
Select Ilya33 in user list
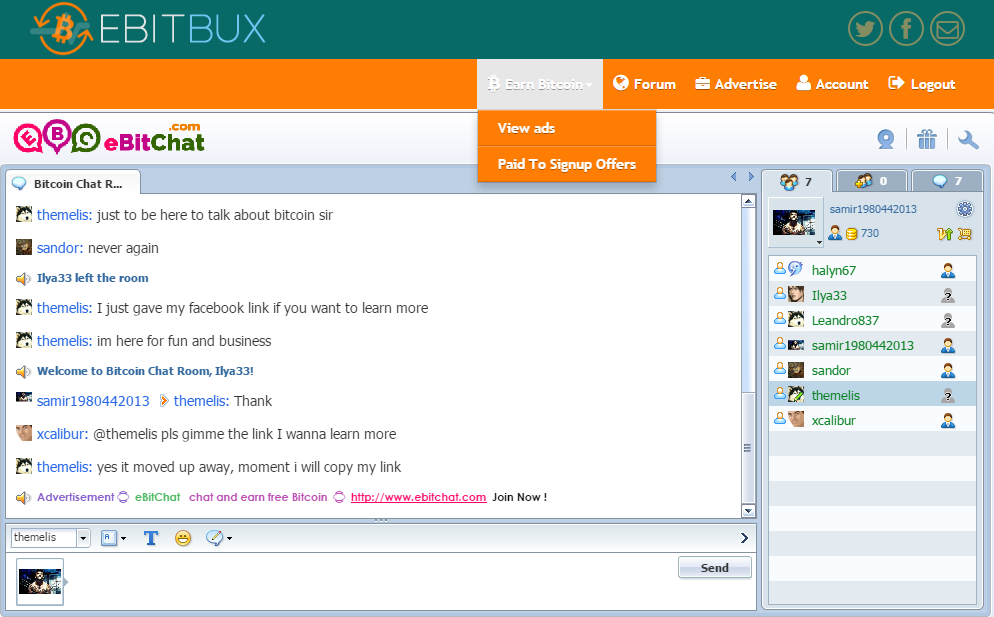pos(872,296)
